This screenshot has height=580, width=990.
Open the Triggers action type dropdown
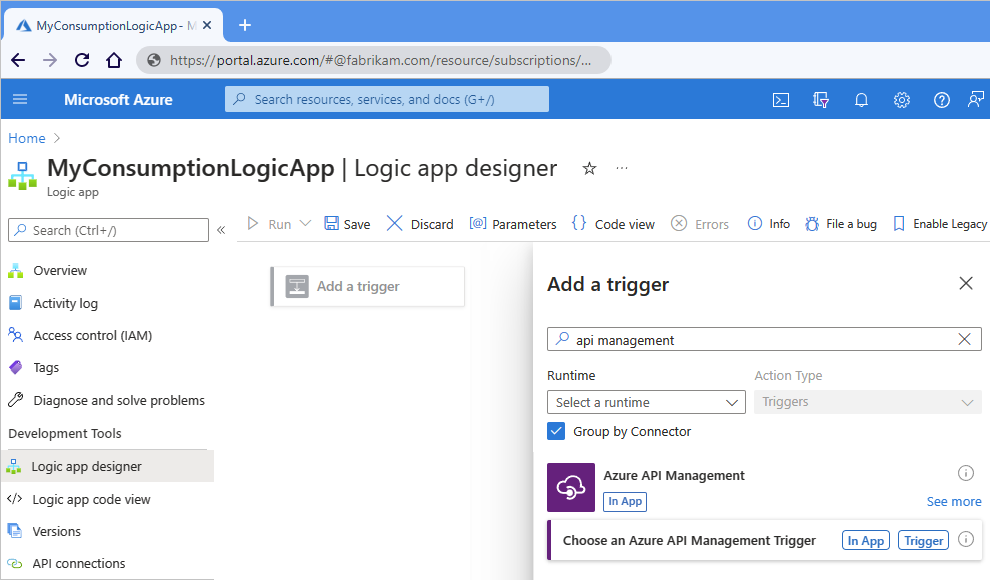[866, 401]
